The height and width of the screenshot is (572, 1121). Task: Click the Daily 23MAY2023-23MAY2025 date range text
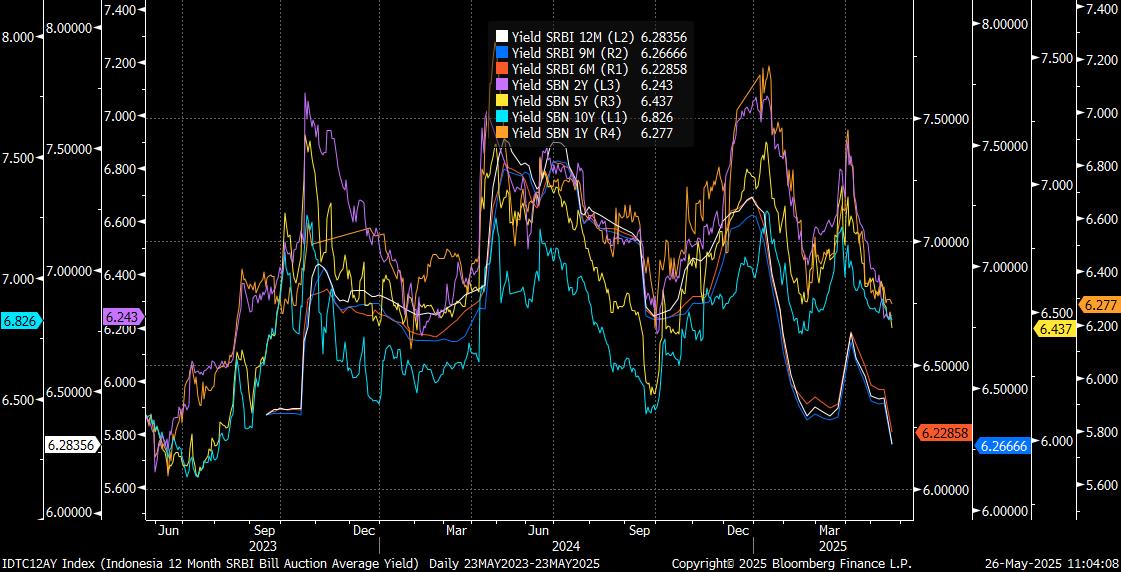tap(514, 564)
